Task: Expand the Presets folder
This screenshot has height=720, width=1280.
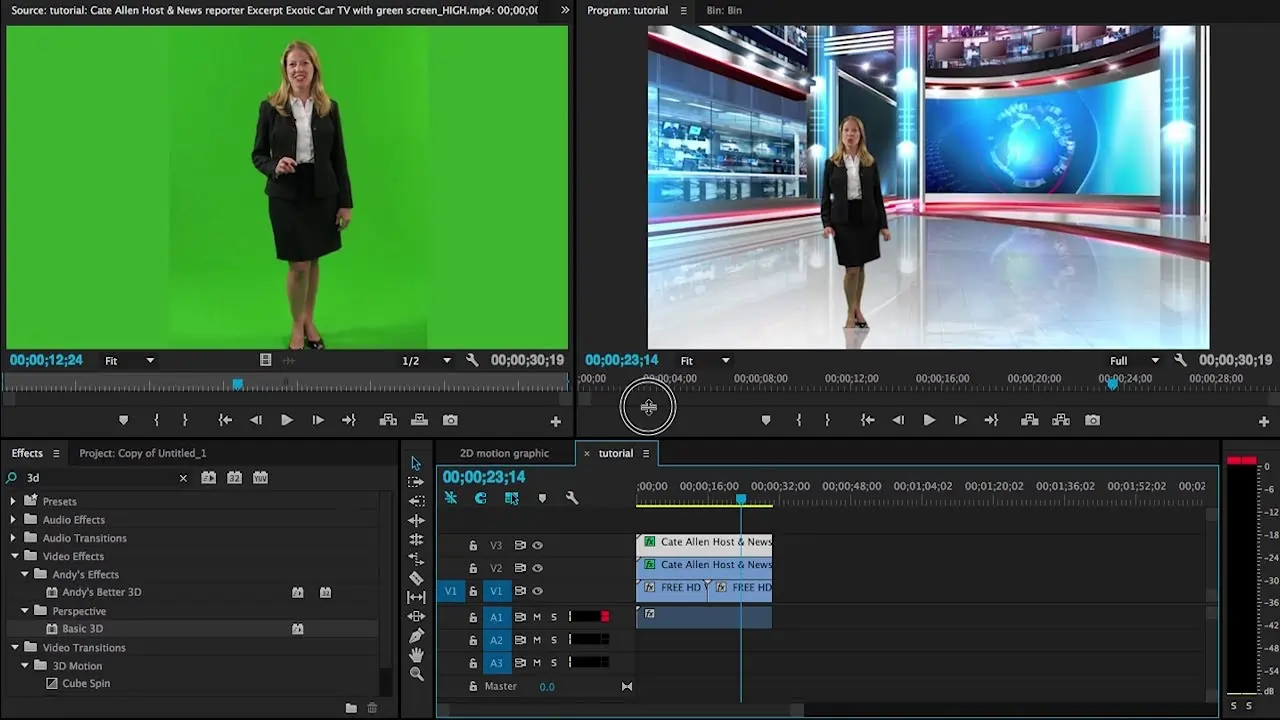Action: (13, 501)
